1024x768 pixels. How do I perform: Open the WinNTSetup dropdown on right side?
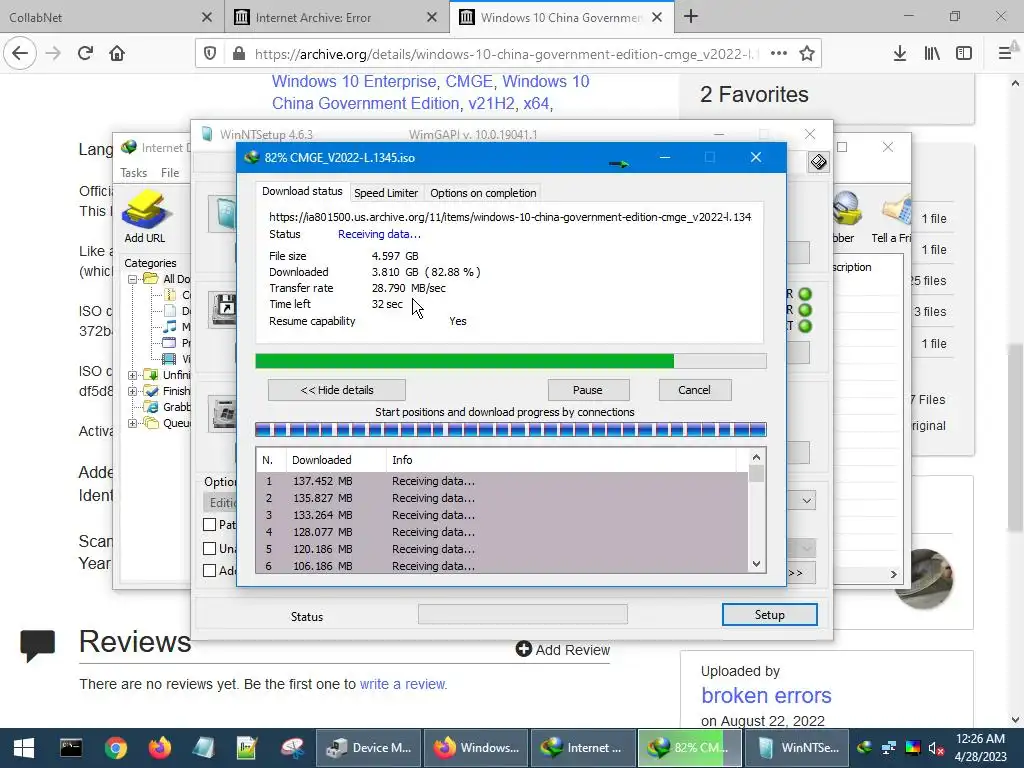pos(807,501)
